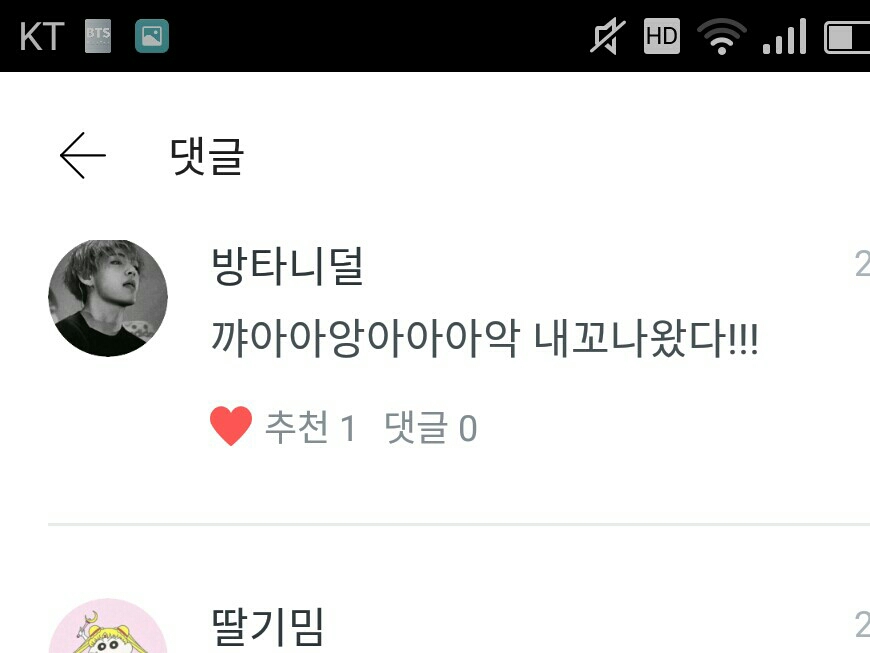Tap the KT carrier label
Image resolution: width=870 pixels, height=653 pixels.
pyautogui.click(x=42, y=37)
